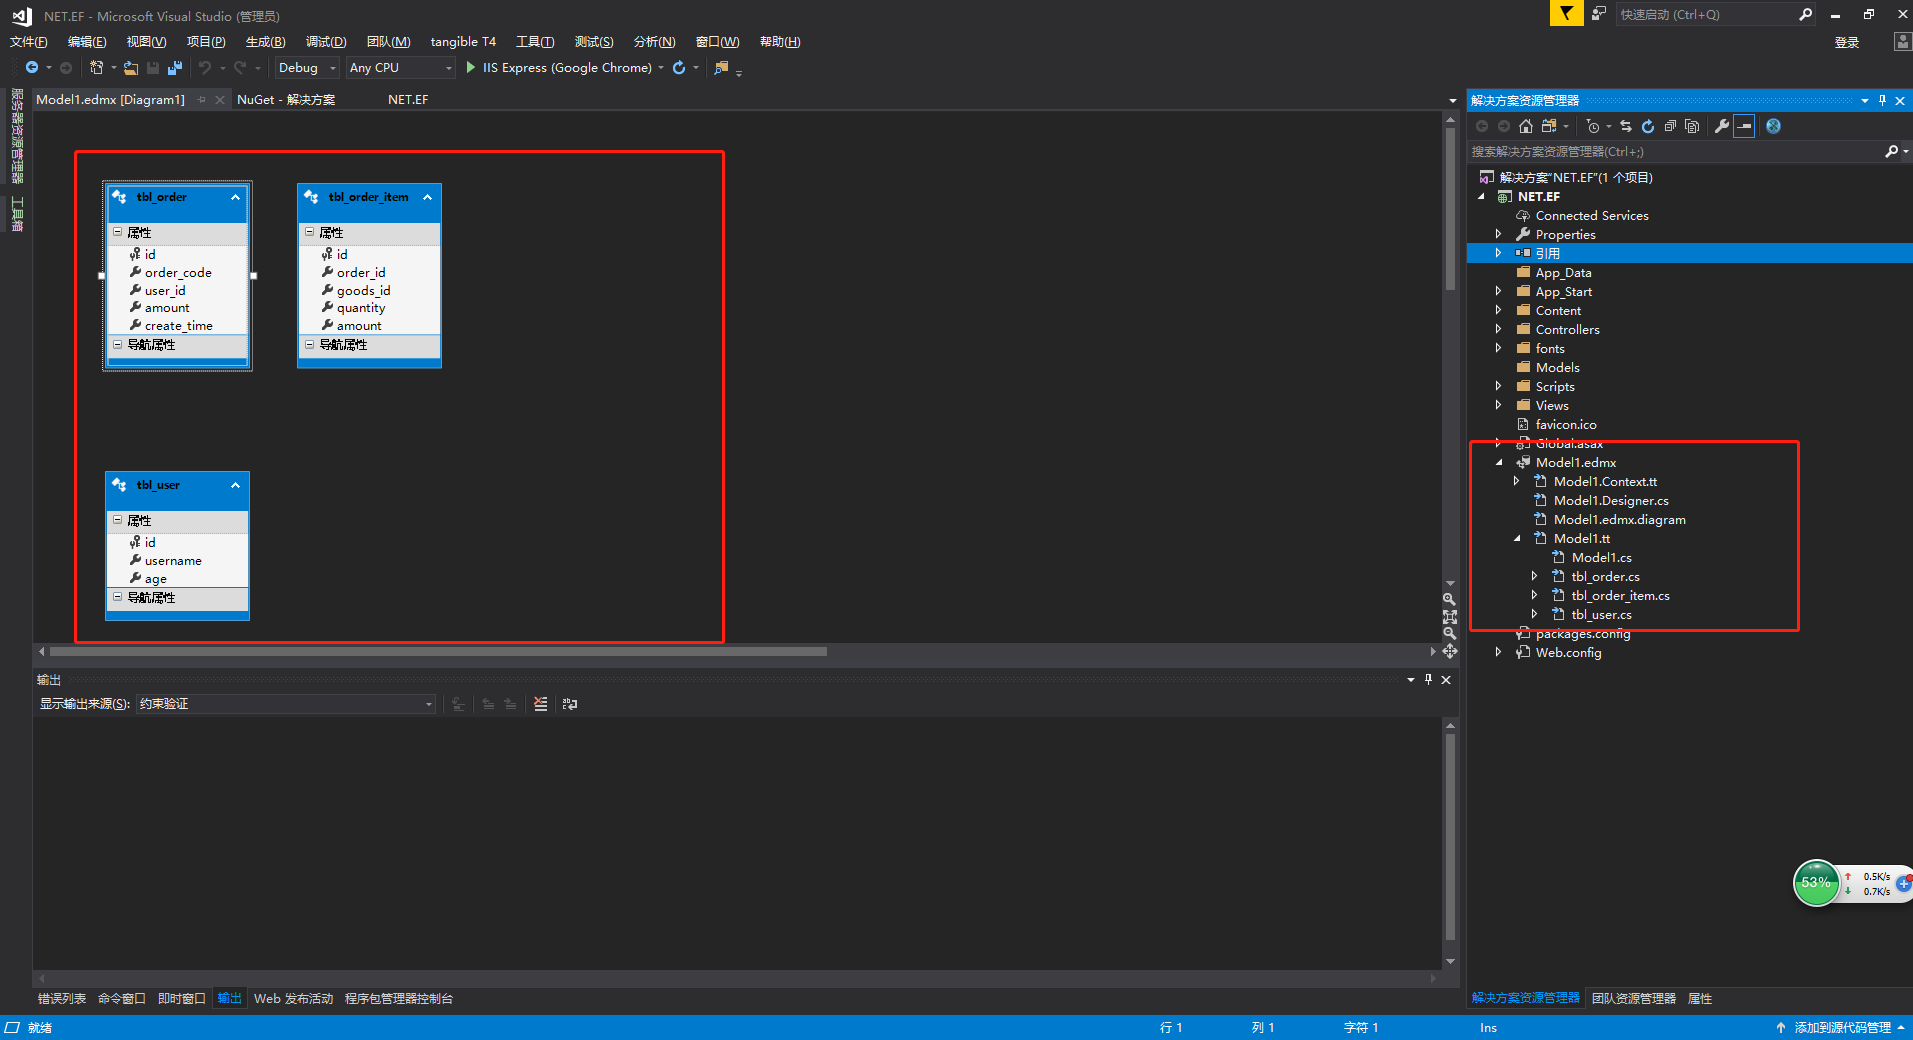Collapse 导航属性 section of tbl_user
1913x1040 pixels.
click(x=117, y=597)
